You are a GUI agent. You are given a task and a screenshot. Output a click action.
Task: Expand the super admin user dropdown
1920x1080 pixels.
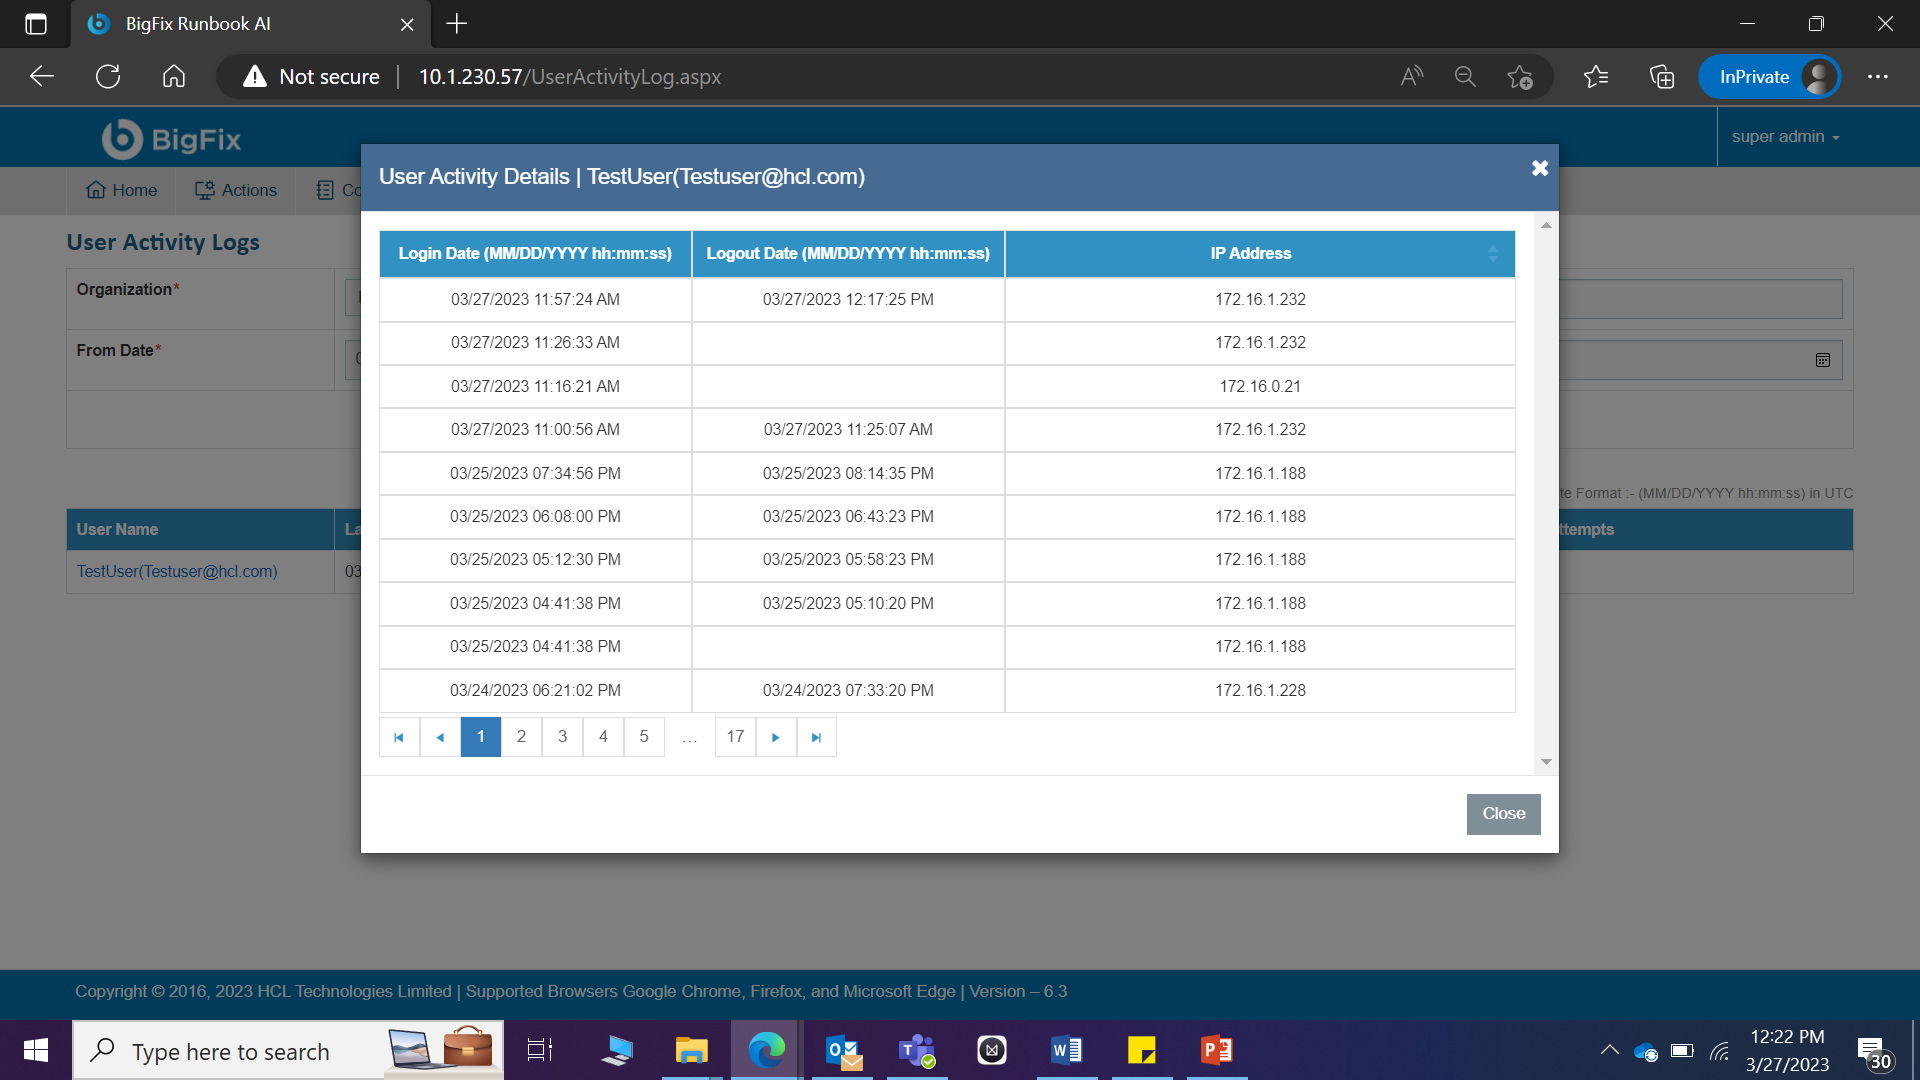click(x=1785, y=137)
